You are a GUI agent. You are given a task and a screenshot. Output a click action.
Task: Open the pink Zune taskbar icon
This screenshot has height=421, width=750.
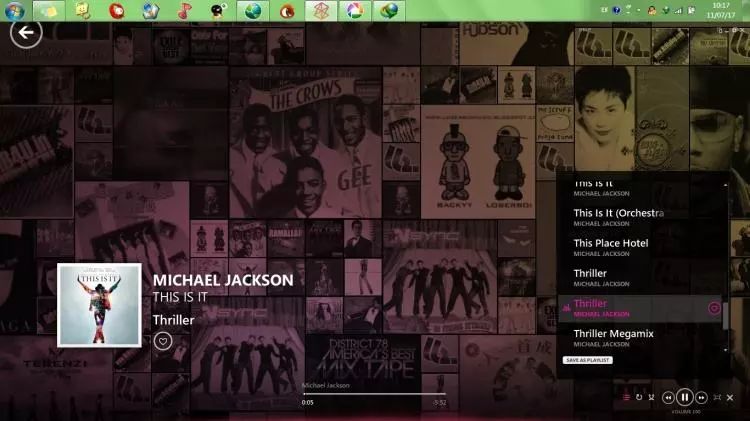pyautogui.click(x=321, y=11)
